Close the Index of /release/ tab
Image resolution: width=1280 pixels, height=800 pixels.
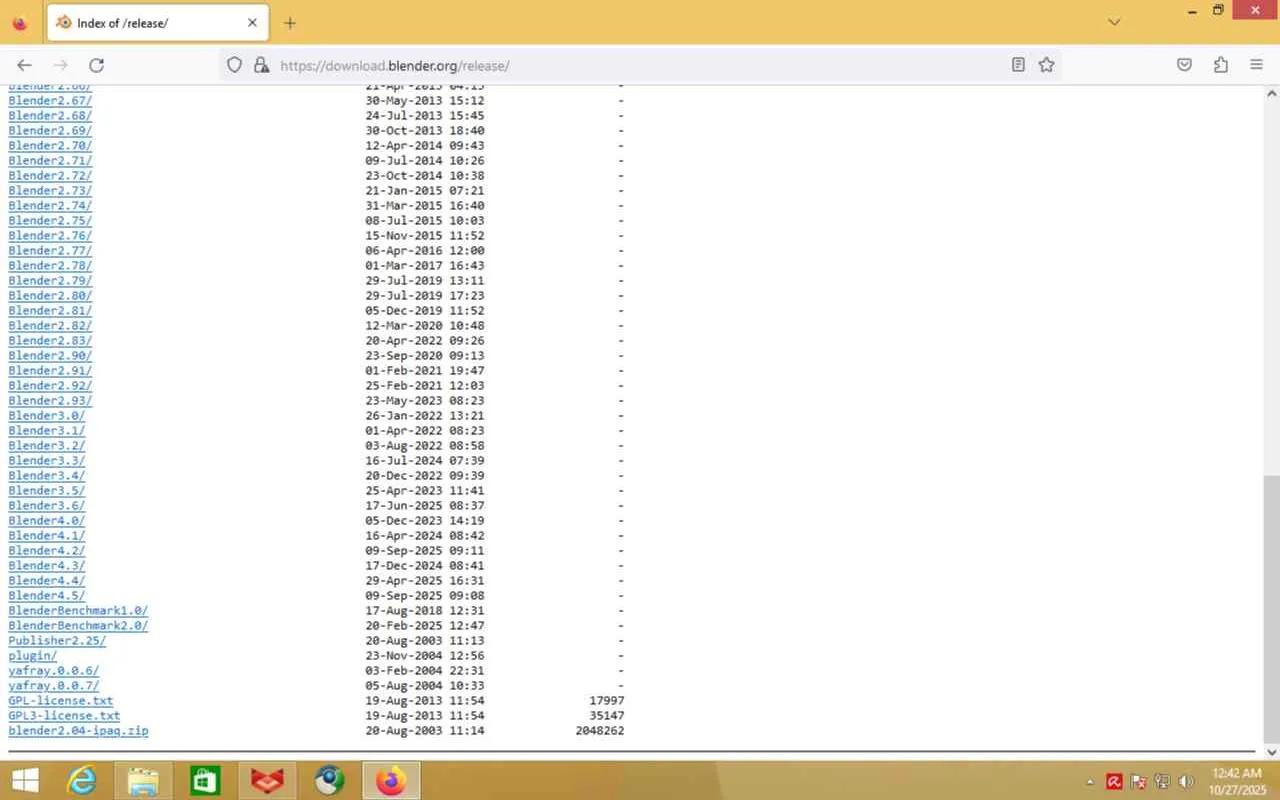click(x=252, y=23)
